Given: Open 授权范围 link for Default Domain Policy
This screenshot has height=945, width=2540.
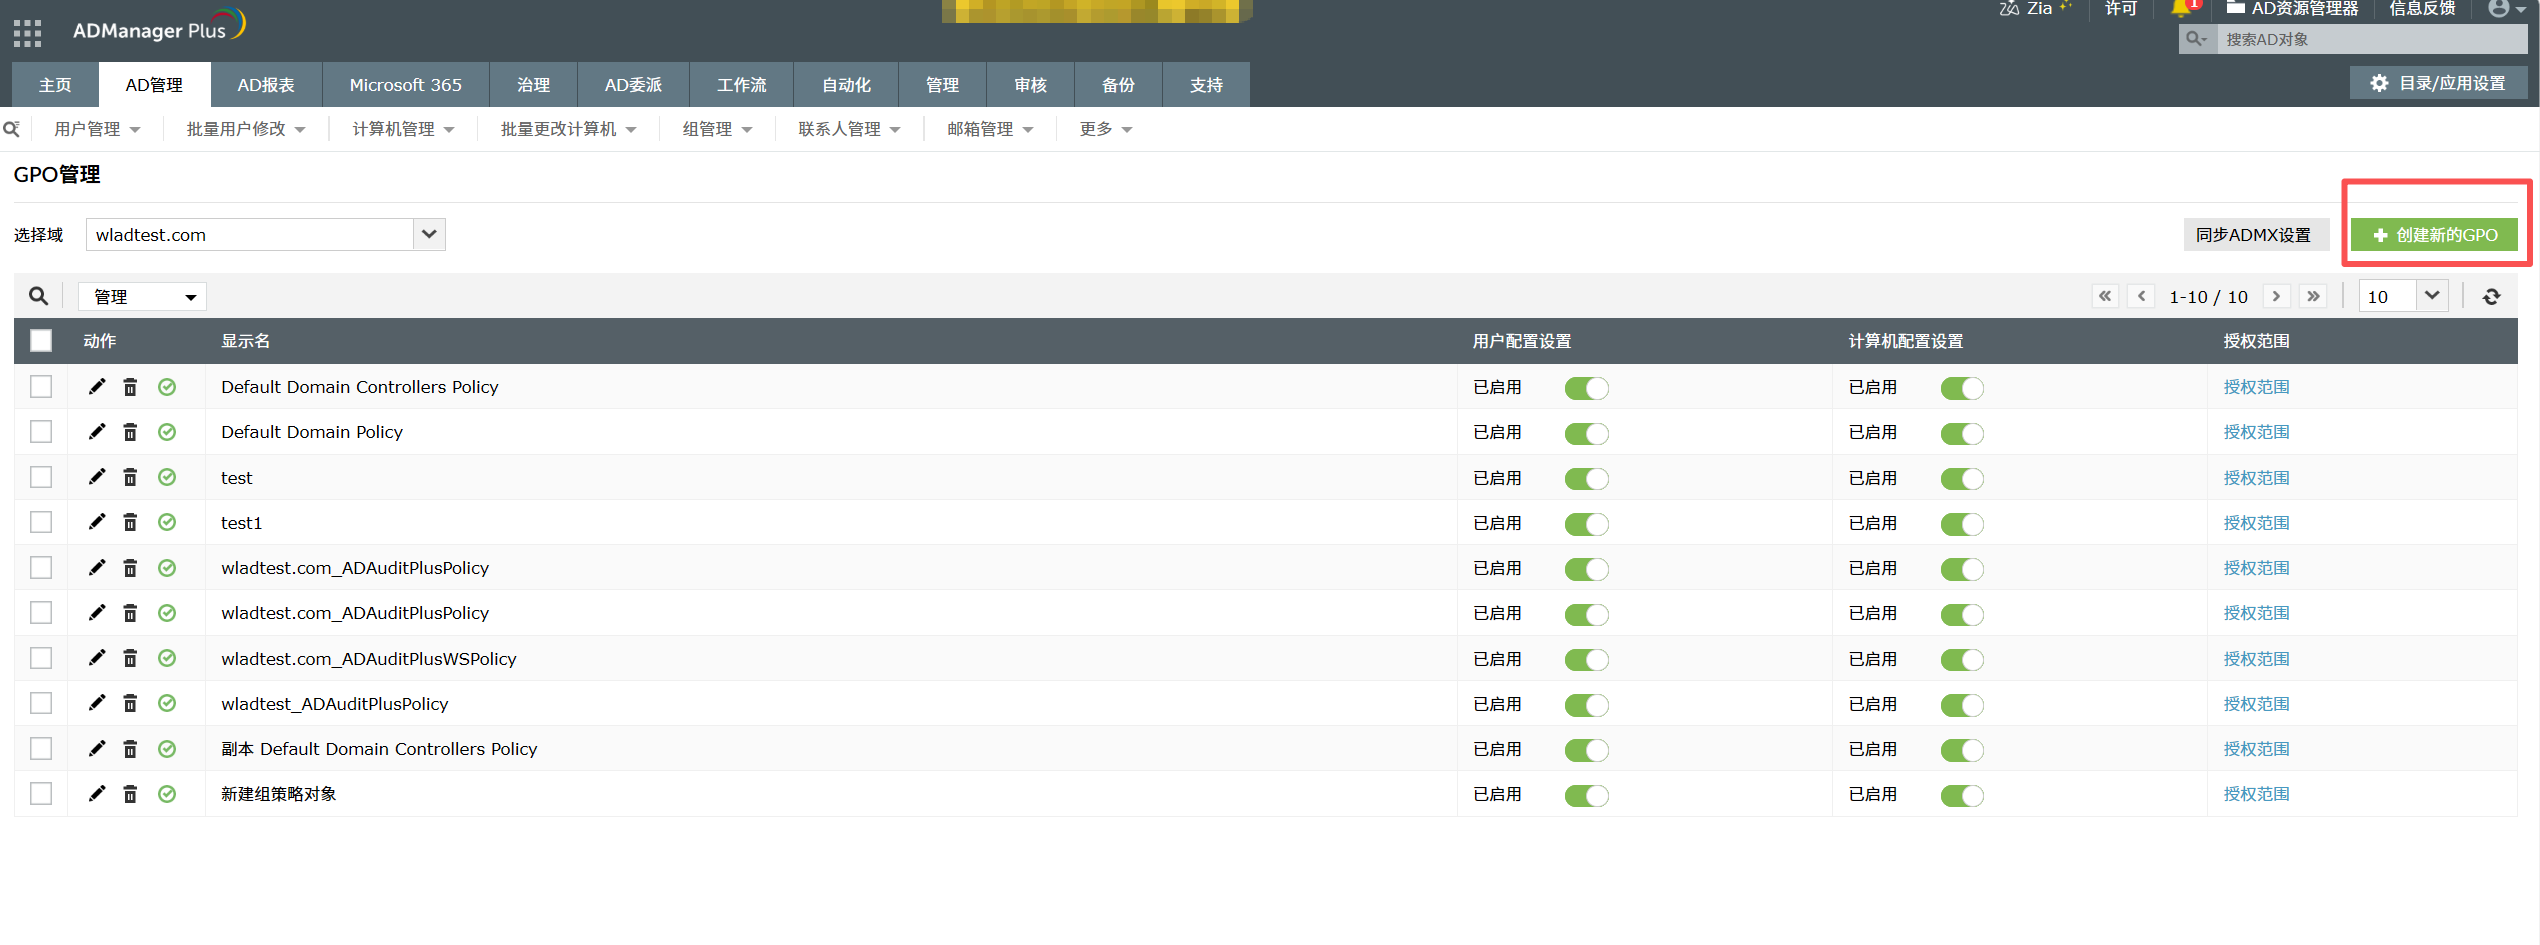Looking at the screenshot, I should point(2256,432).
